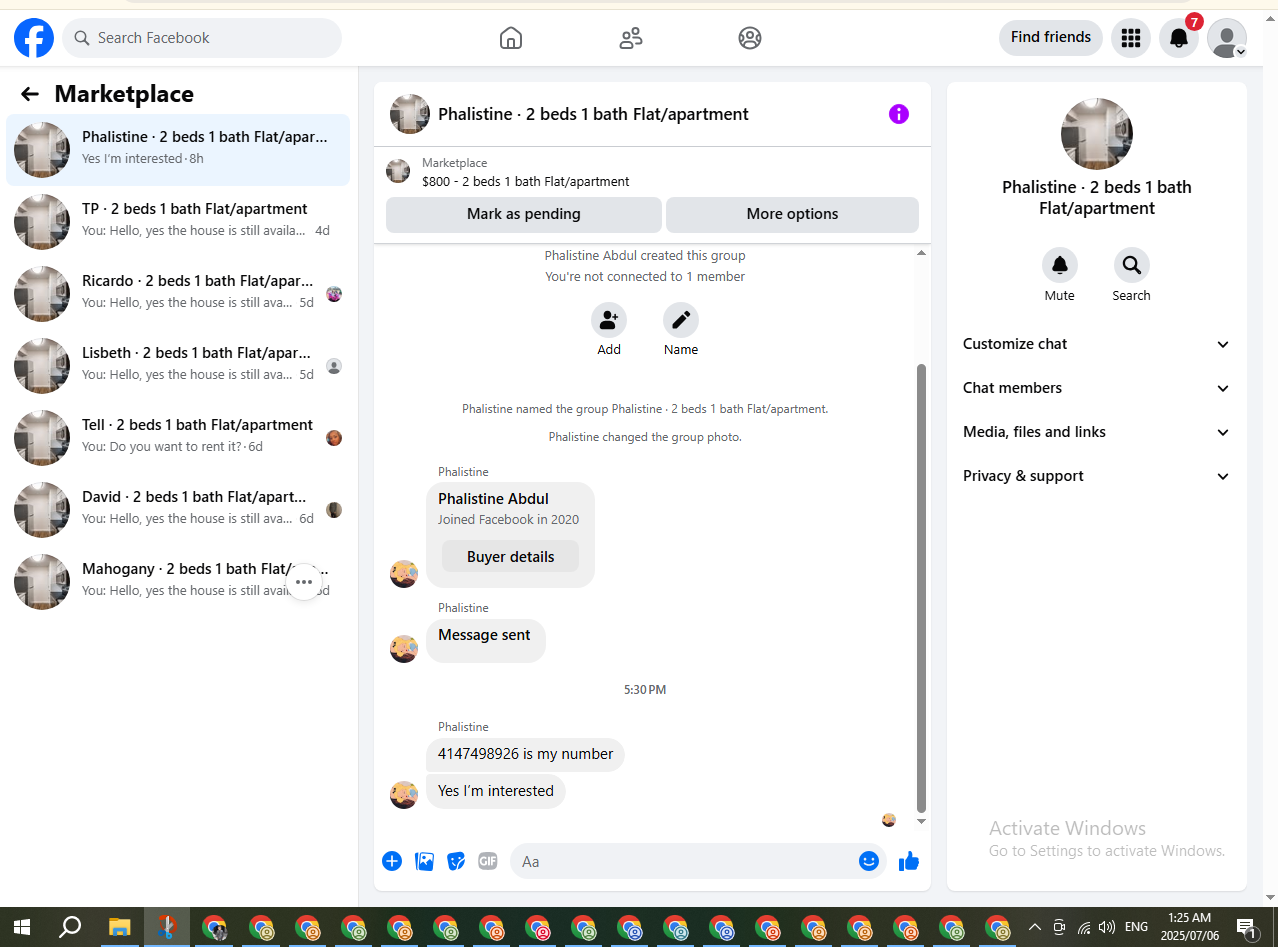Expand Media, files and links section
1278x947 pixels.
coord(1097,432)
